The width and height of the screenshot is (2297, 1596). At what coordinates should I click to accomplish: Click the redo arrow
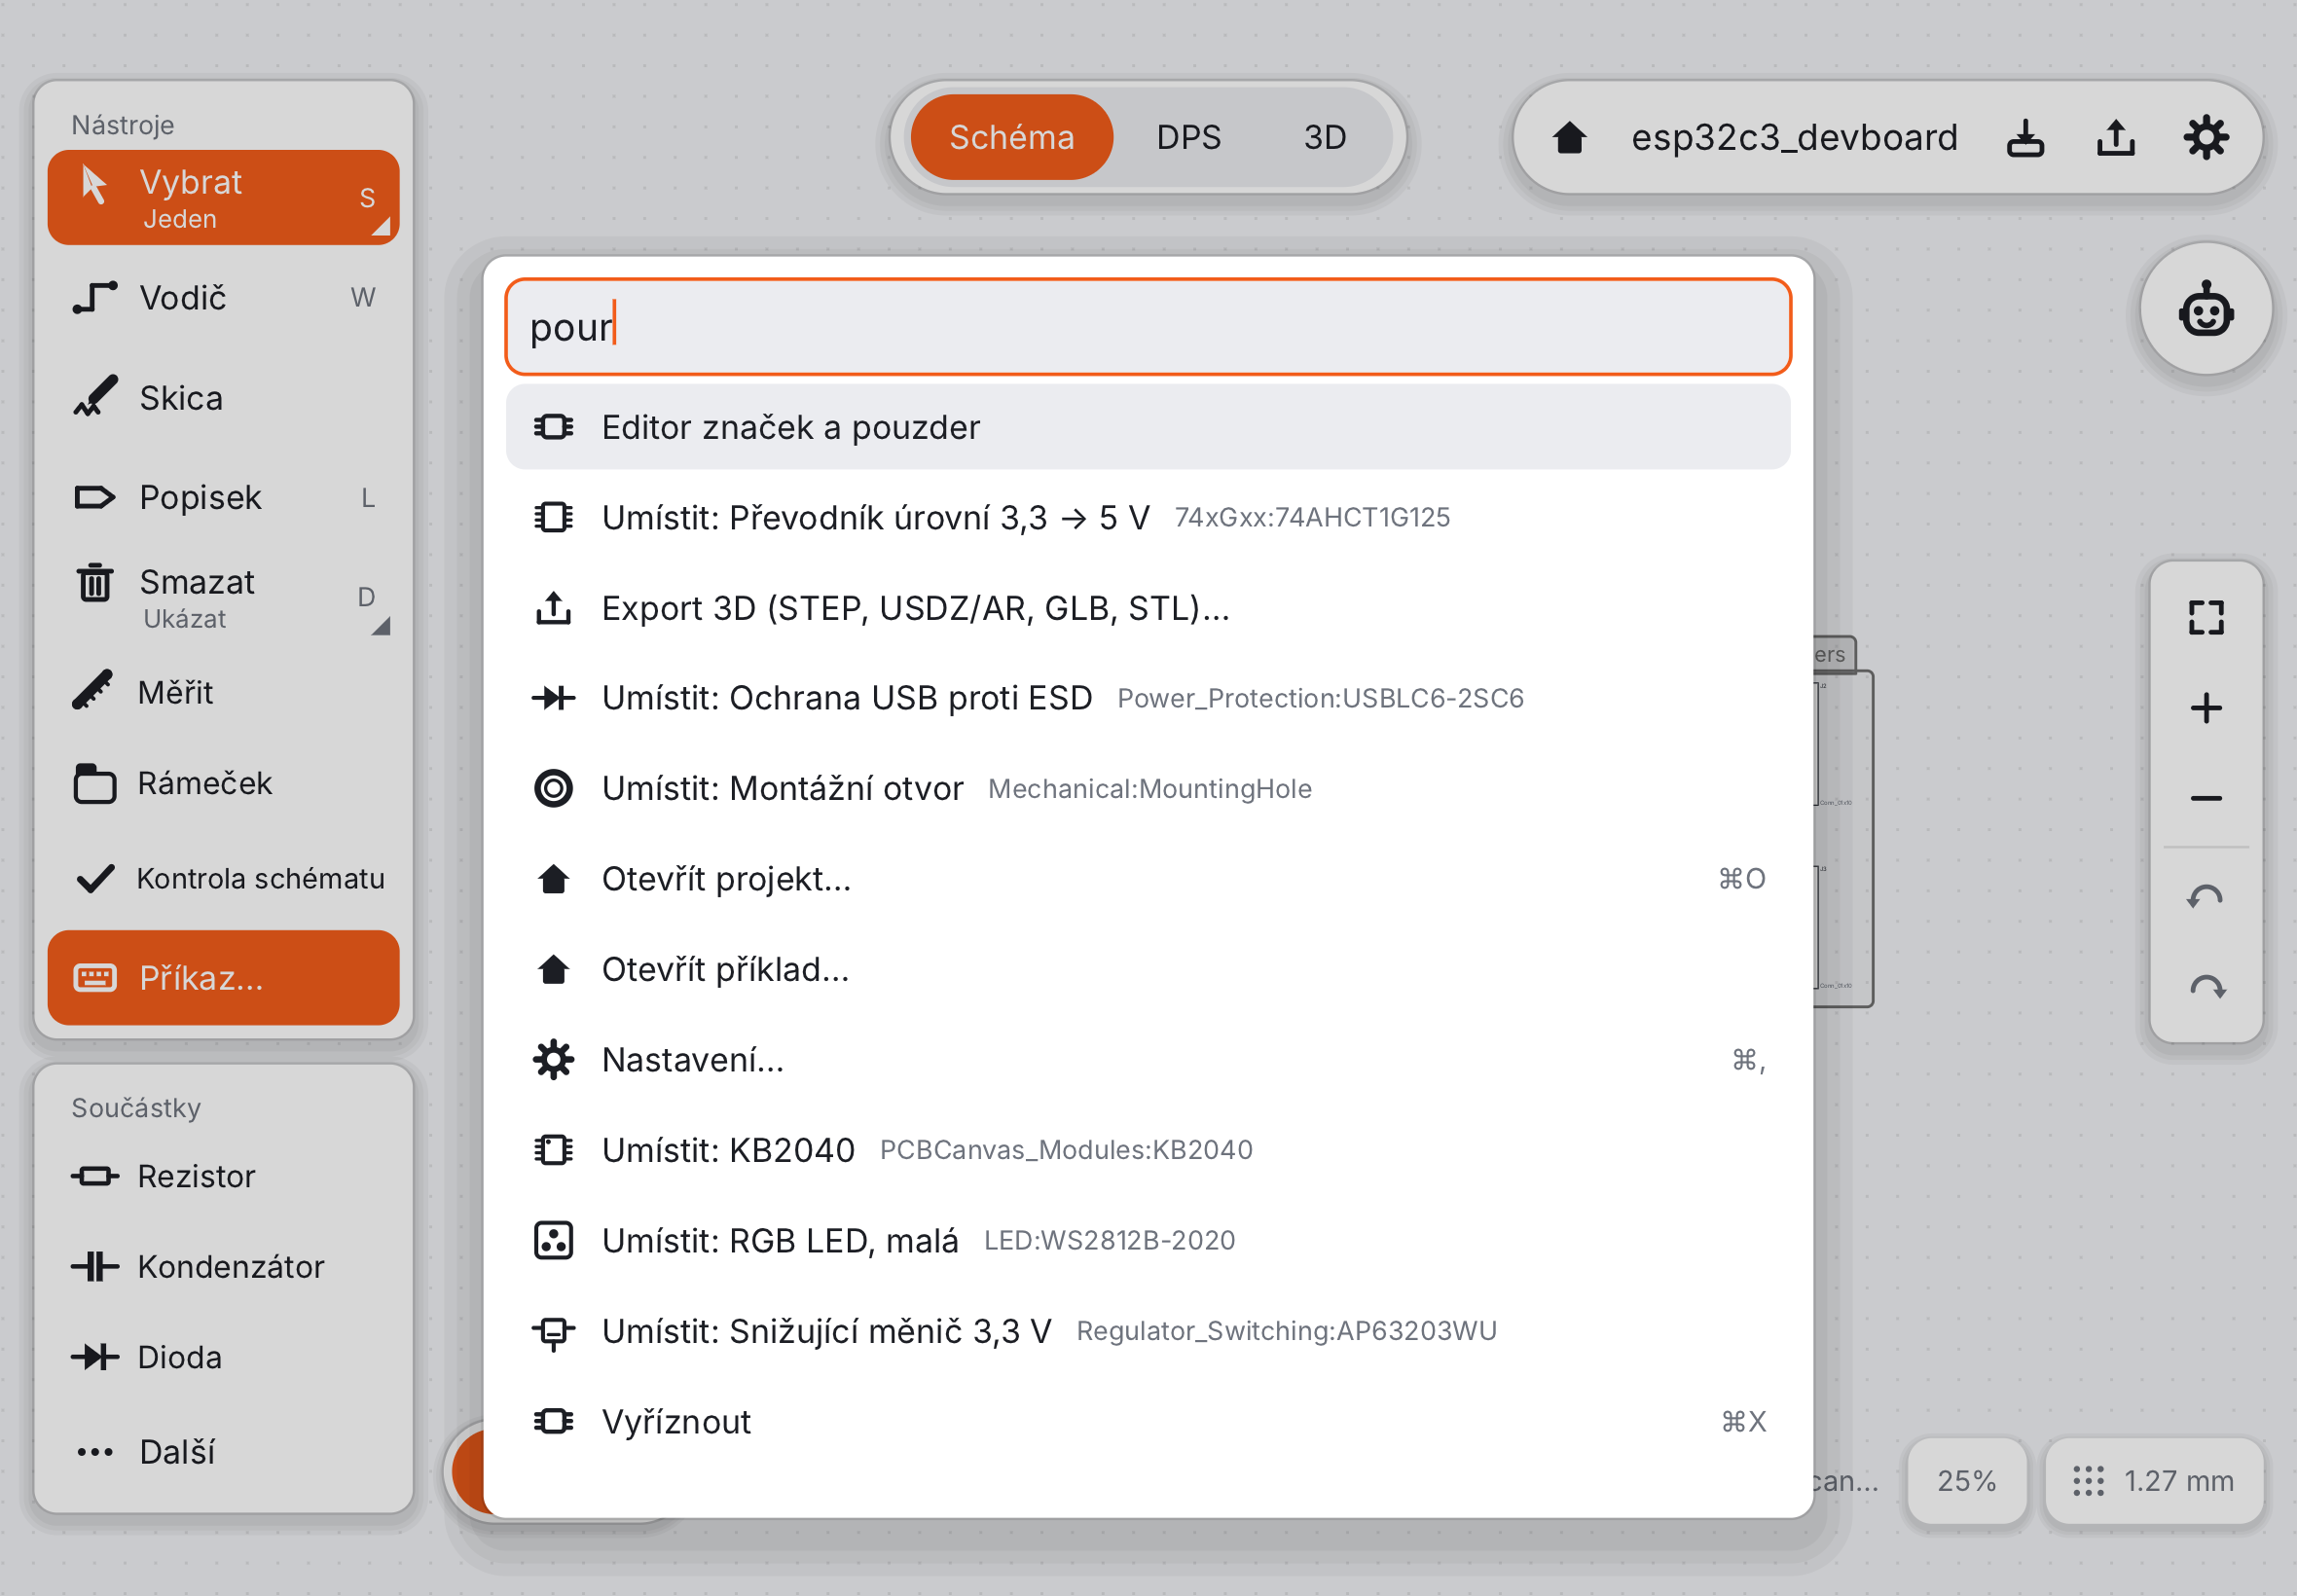2206,988
